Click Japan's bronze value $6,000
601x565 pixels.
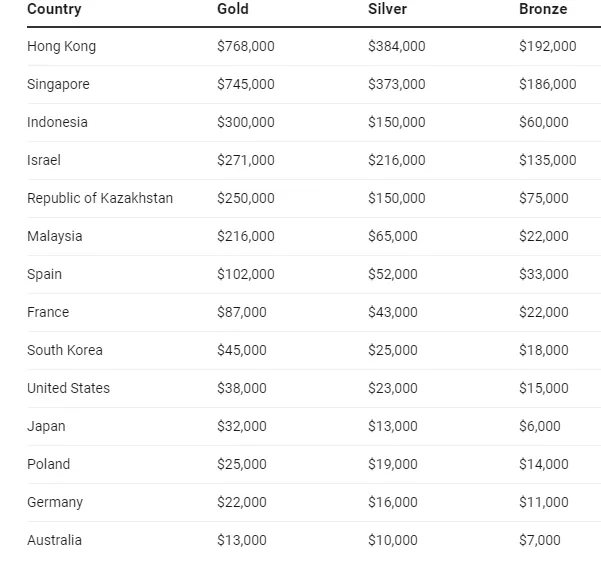[x=539, y=426]
